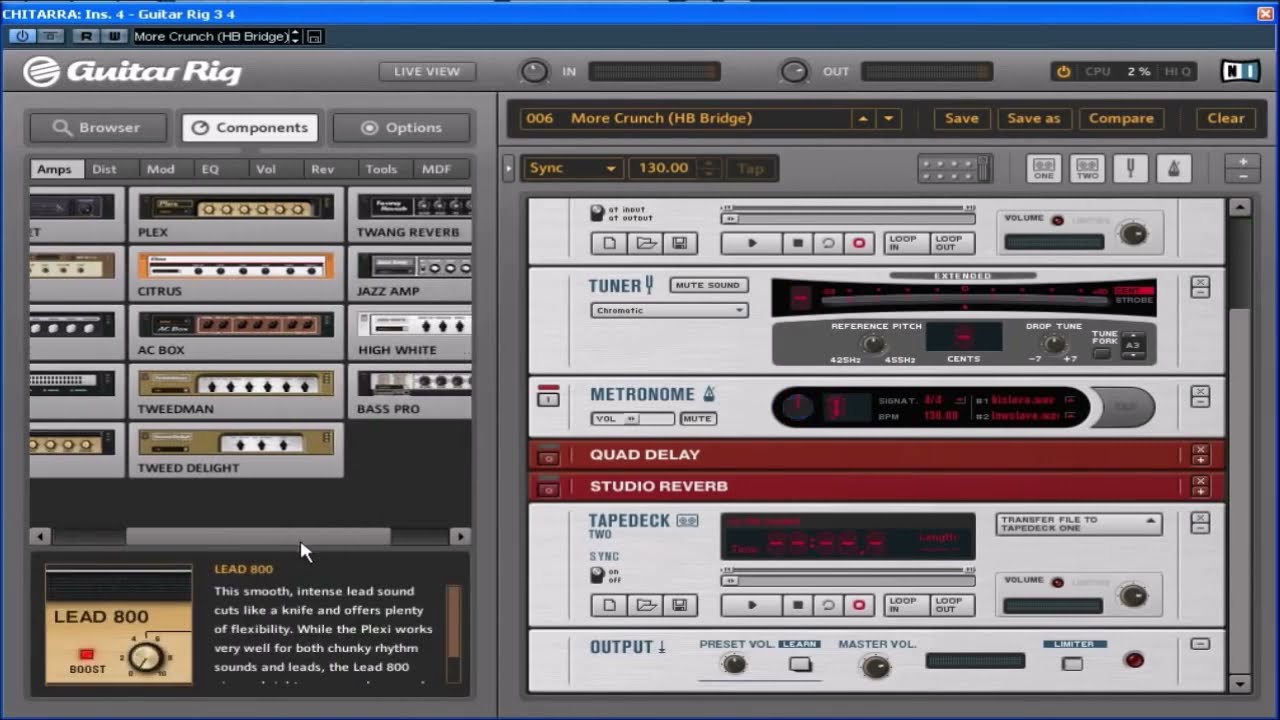The height and width of the screenshot is (720, 1280).
Task: Select the Tweed Delight amp component
Action: (236, 450)
